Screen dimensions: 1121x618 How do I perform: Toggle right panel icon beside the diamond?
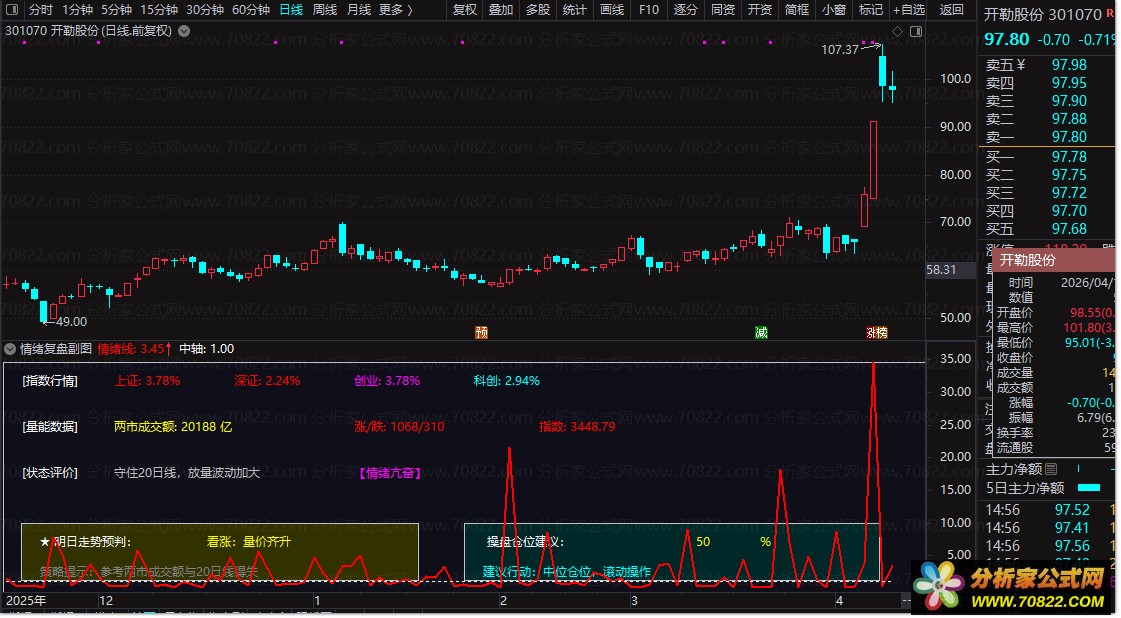point(914,32)
